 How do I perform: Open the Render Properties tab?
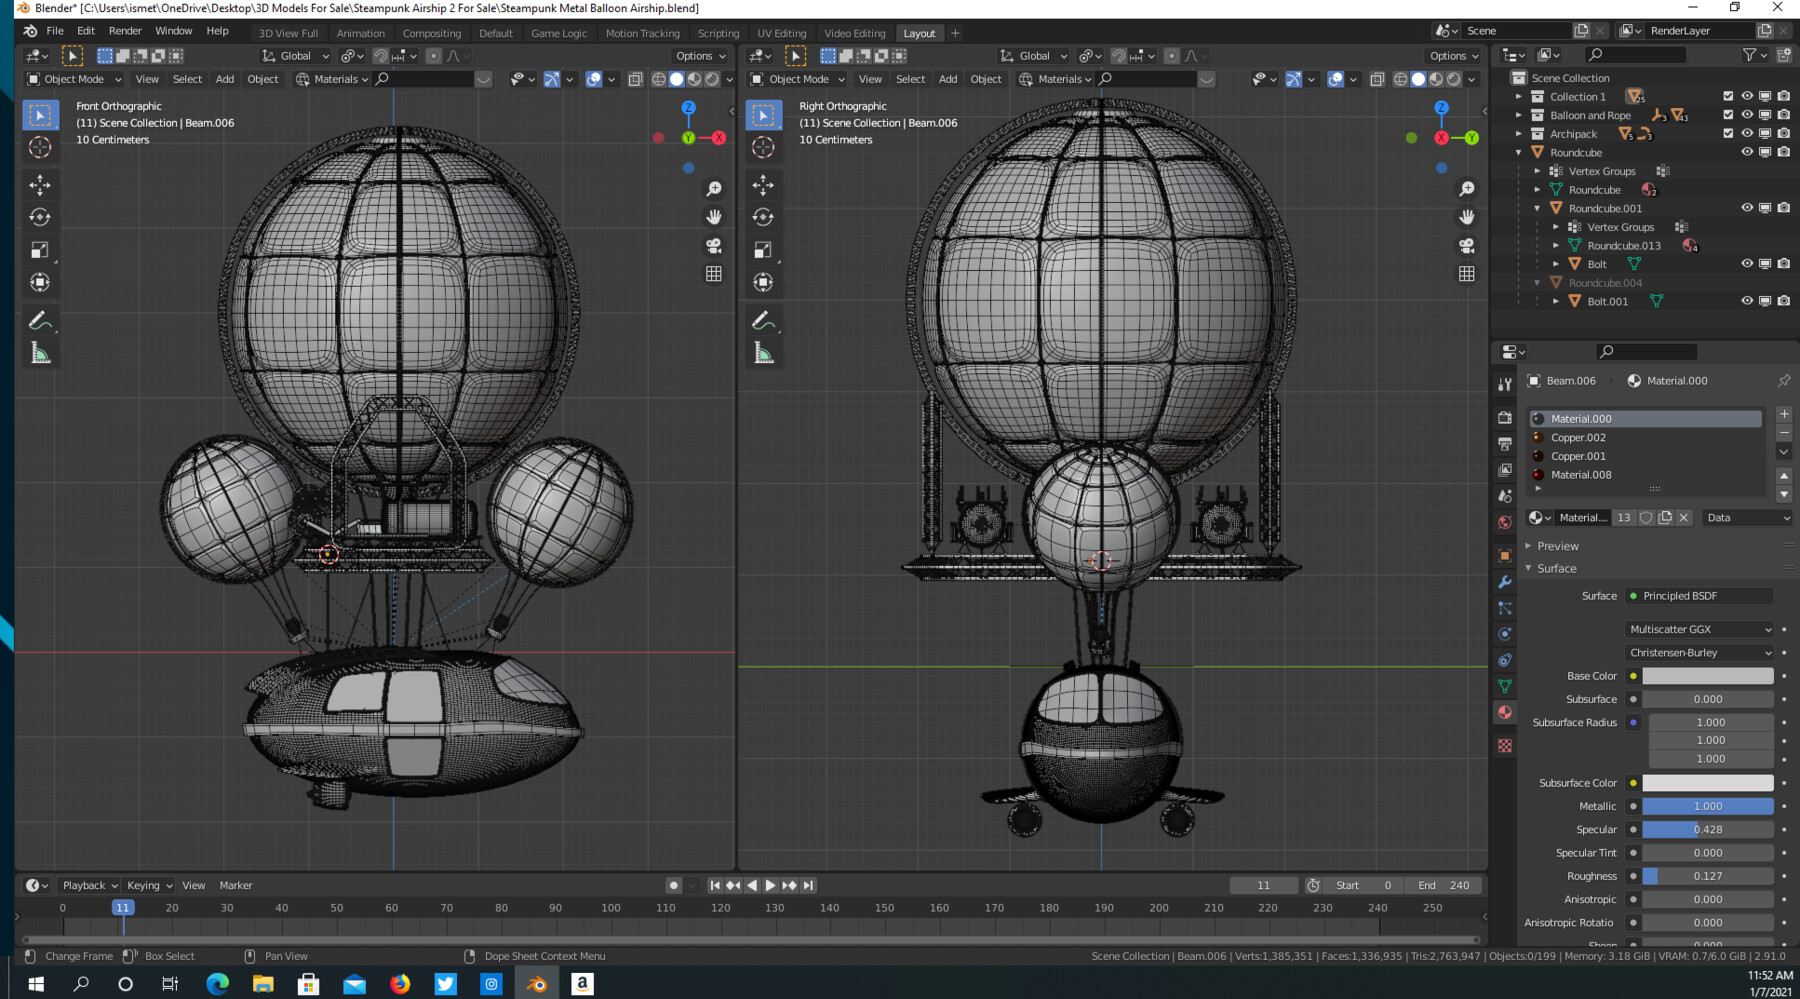click(1505, 418)
